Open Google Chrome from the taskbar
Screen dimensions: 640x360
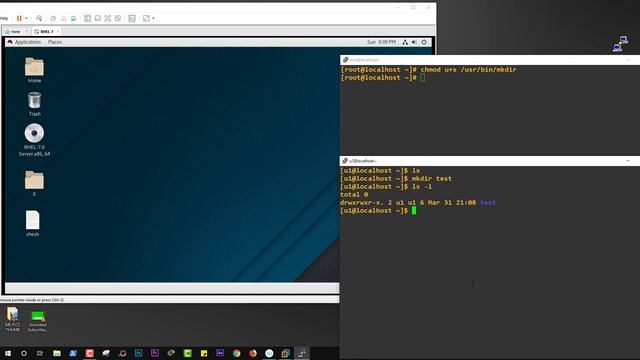pos(236,353)
